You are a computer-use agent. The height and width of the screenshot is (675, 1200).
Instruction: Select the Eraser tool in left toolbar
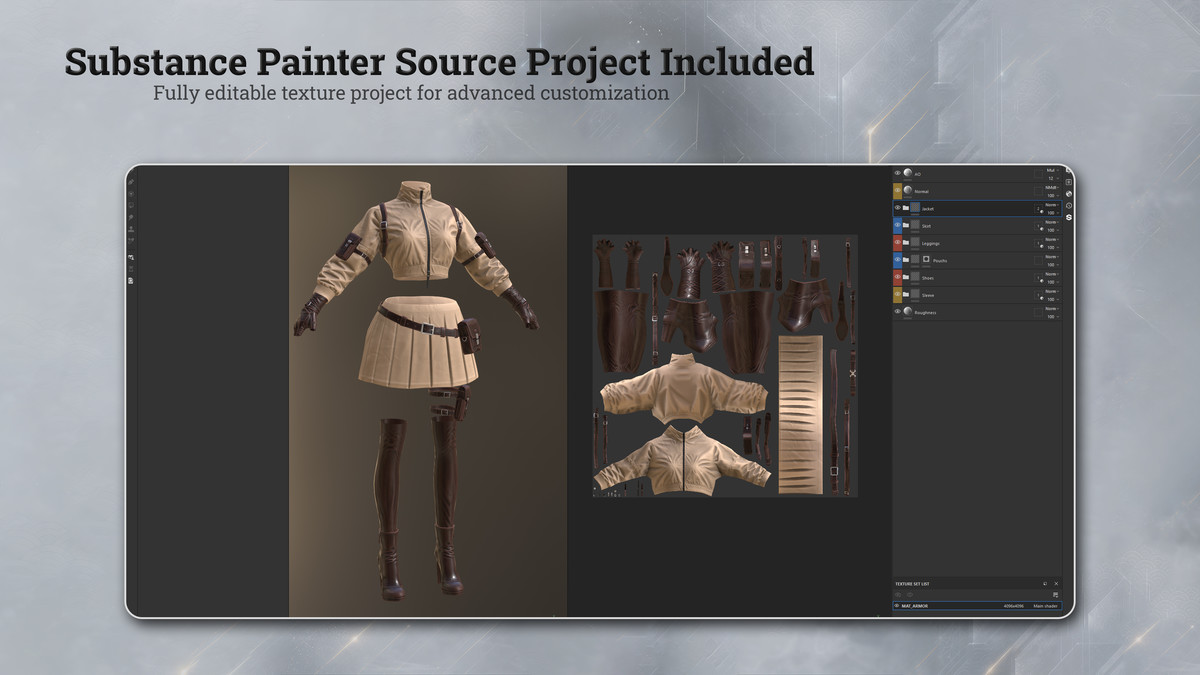(131, 194)
